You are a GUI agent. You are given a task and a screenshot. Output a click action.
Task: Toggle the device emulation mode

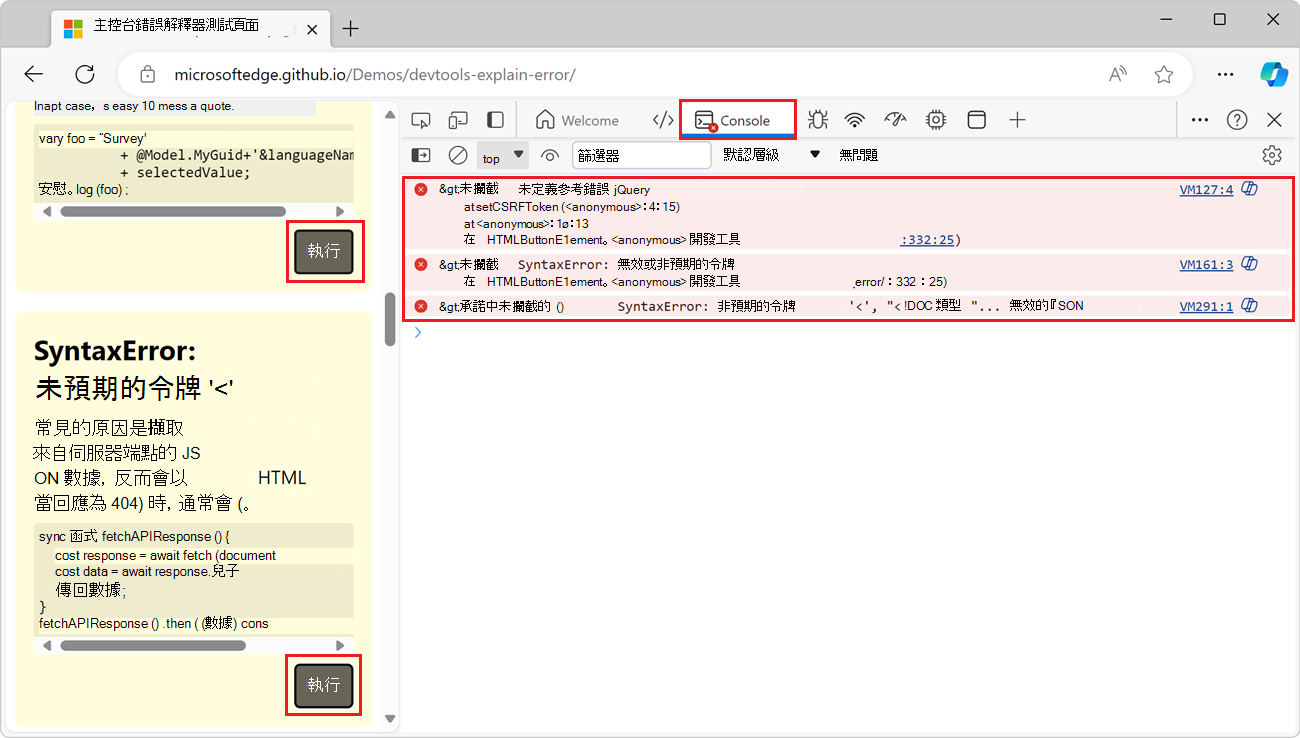(458, 119)
